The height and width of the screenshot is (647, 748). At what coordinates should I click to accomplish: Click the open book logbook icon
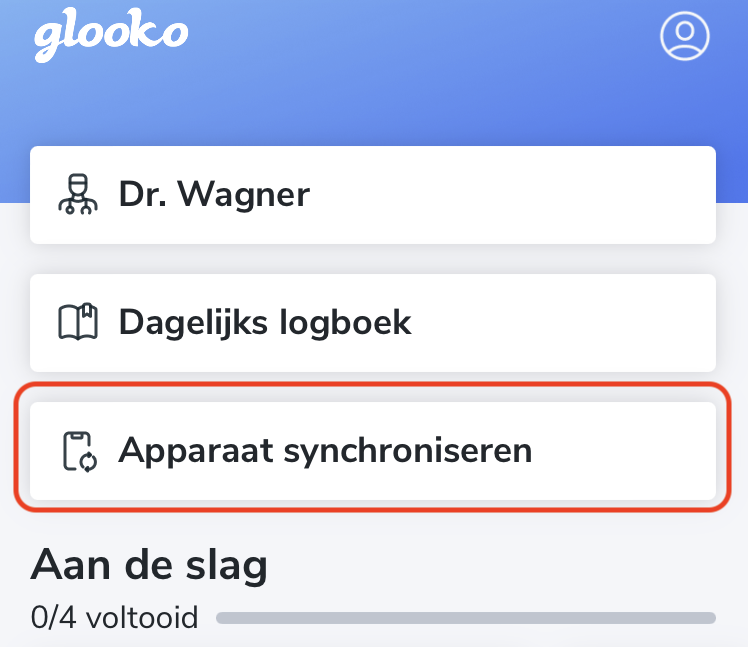point(78,322)
